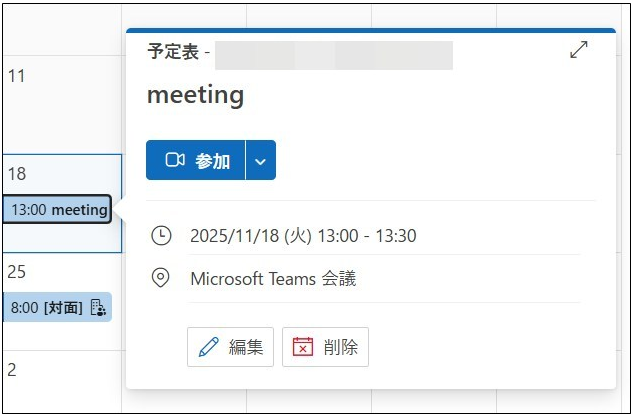Click the attendee icon on the 8:00 event
The image size is (633, 416).
[x=98, y=307]
